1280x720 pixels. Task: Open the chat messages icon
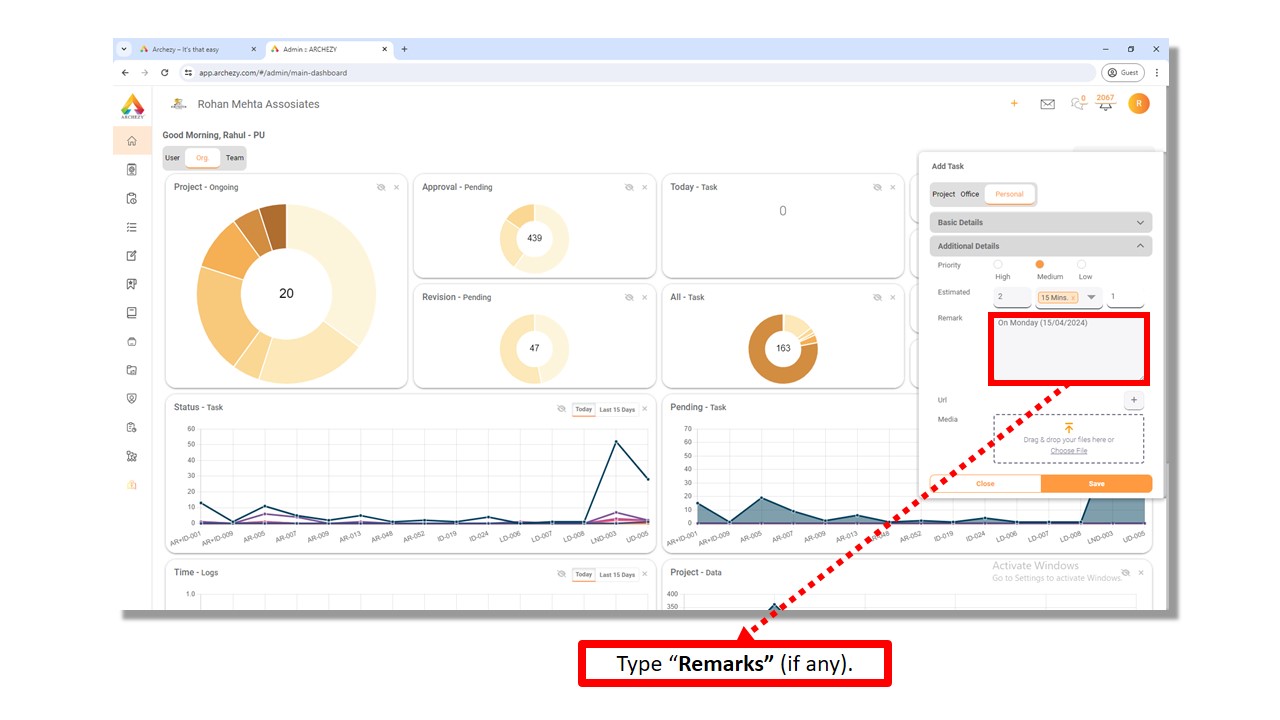[x=1077, y=103]
